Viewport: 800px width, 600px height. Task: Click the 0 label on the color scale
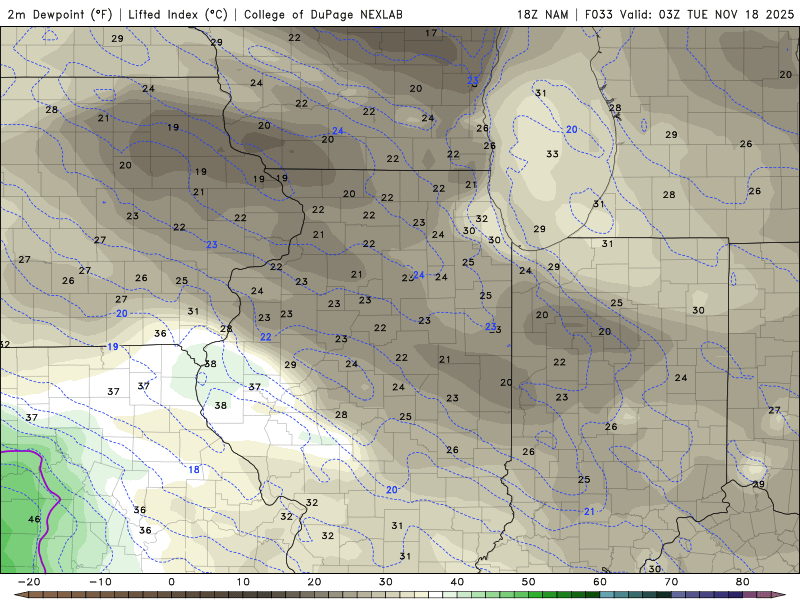point(171,582)
